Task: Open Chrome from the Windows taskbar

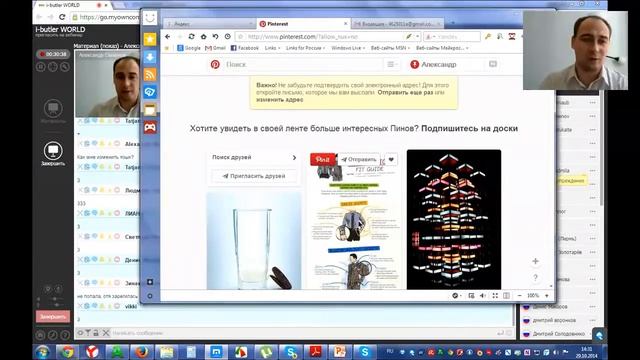Action: coord(68,352)
